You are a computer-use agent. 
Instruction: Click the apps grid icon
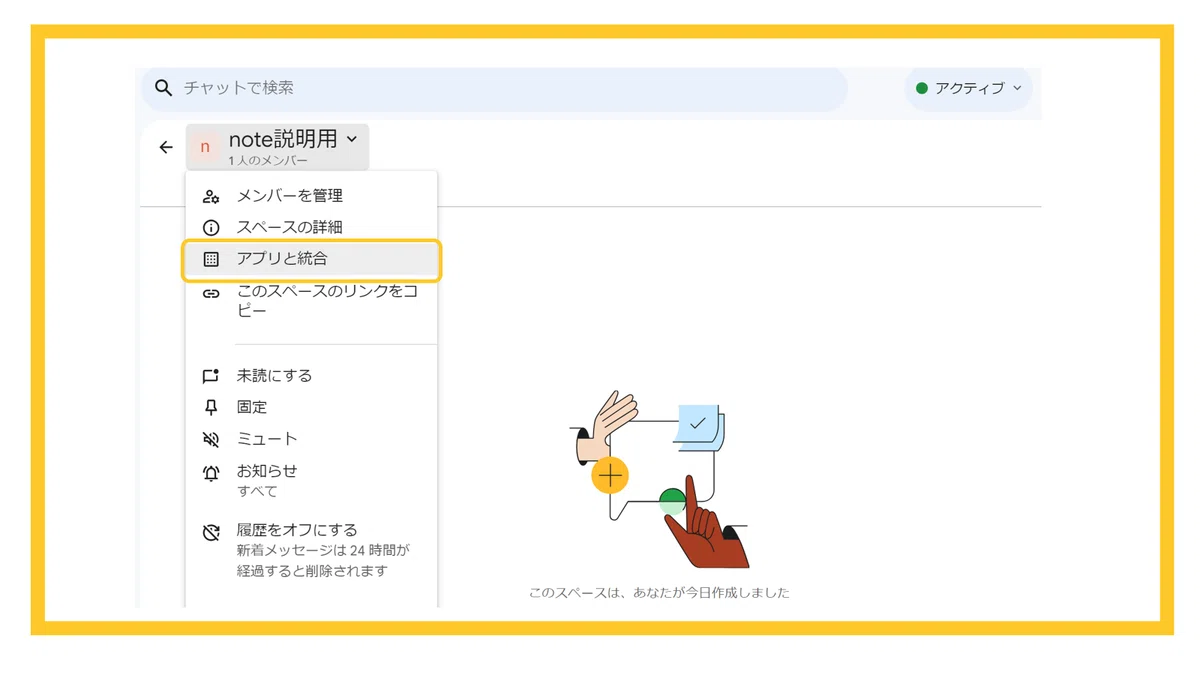coord(211,259)
